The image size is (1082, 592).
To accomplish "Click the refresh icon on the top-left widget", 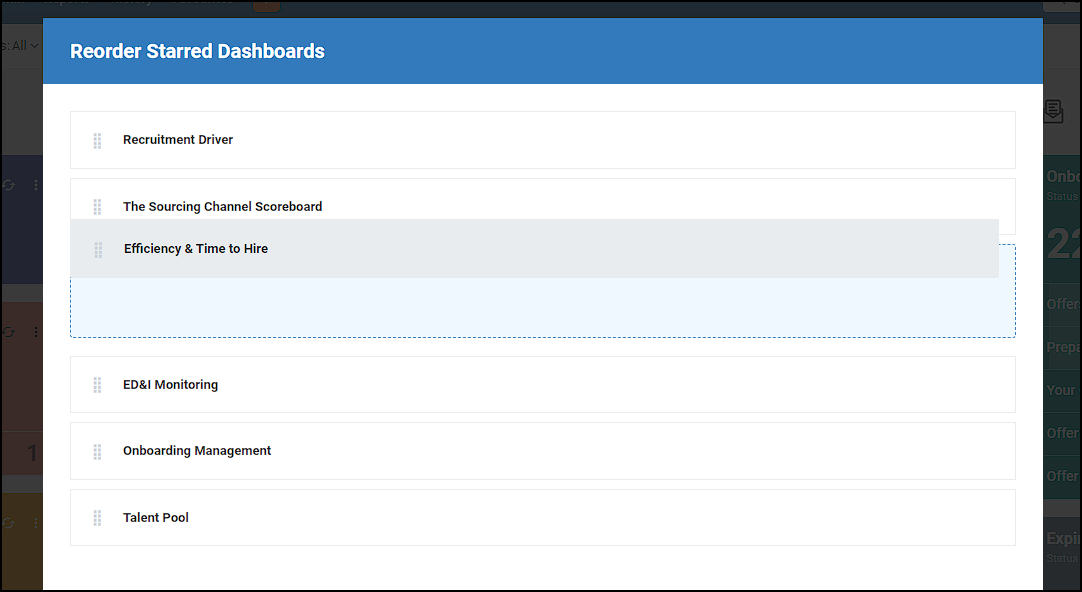I will pyautogui.click(x=9, y=185).
